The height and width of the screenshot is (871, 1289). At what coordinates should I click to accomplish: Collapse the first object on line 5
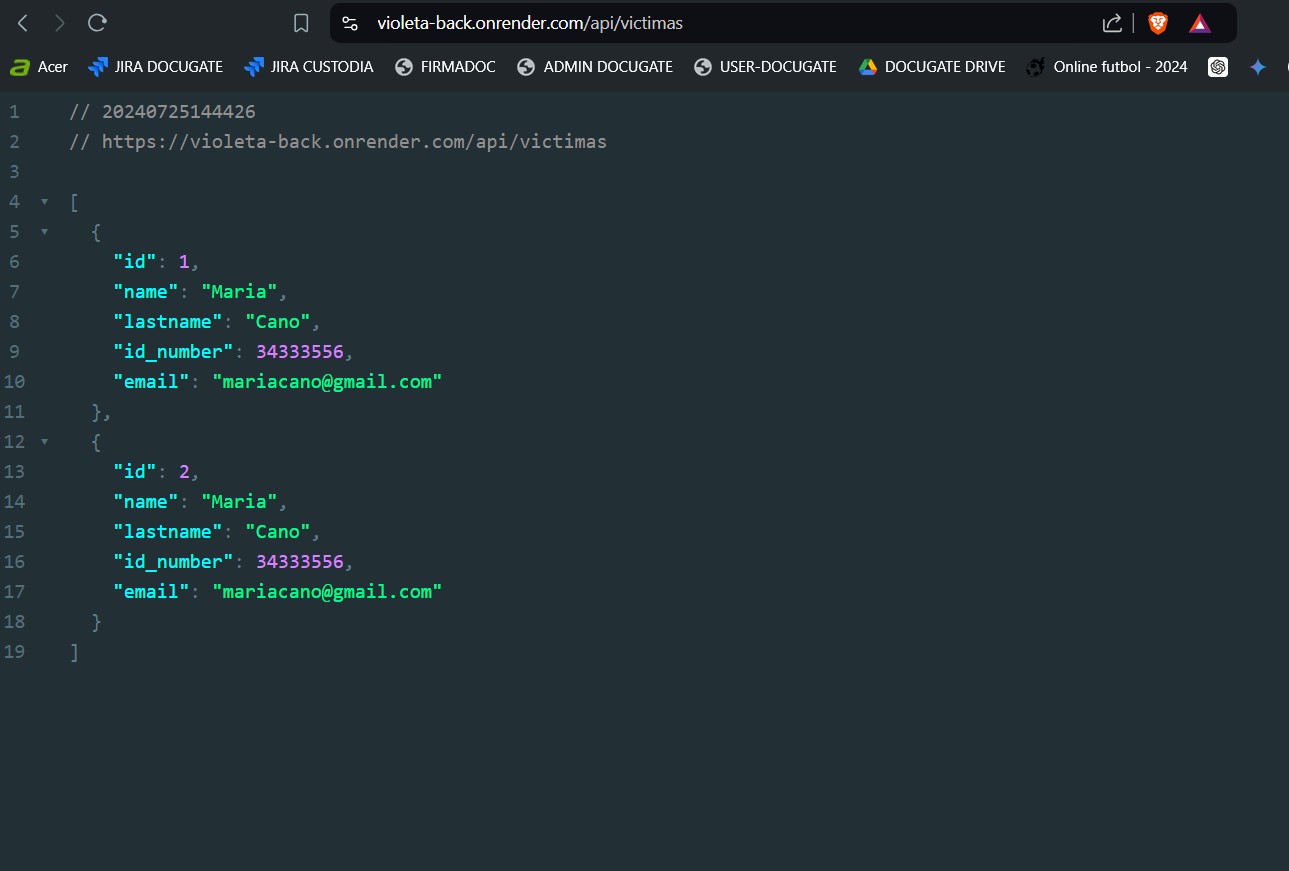tap(44, 232)
